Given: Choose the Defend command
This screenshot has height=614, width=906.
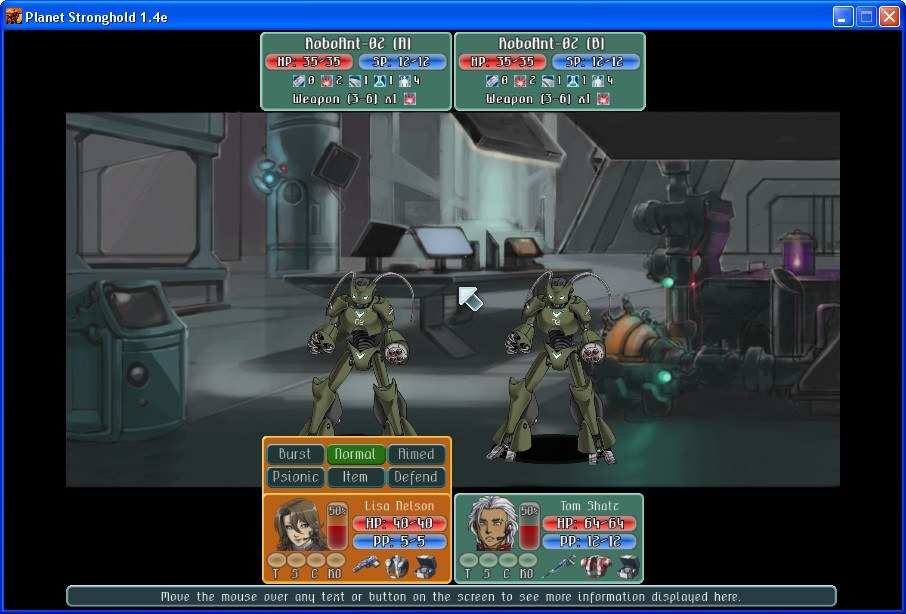Looking at the screenshot, I should click(416, 477).
